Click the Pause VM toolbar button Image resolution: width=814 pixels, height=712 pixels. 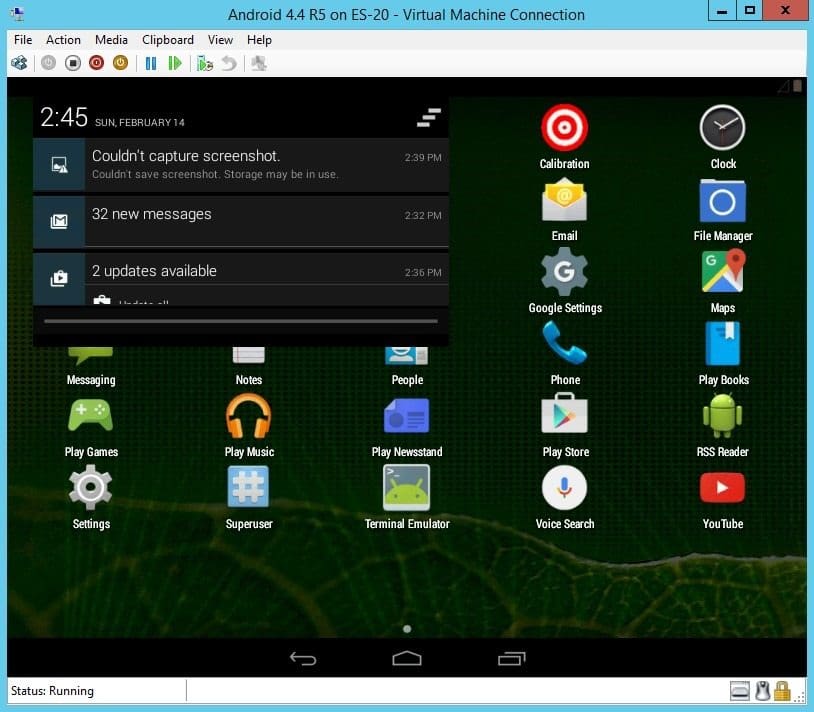tap(151, 63)
